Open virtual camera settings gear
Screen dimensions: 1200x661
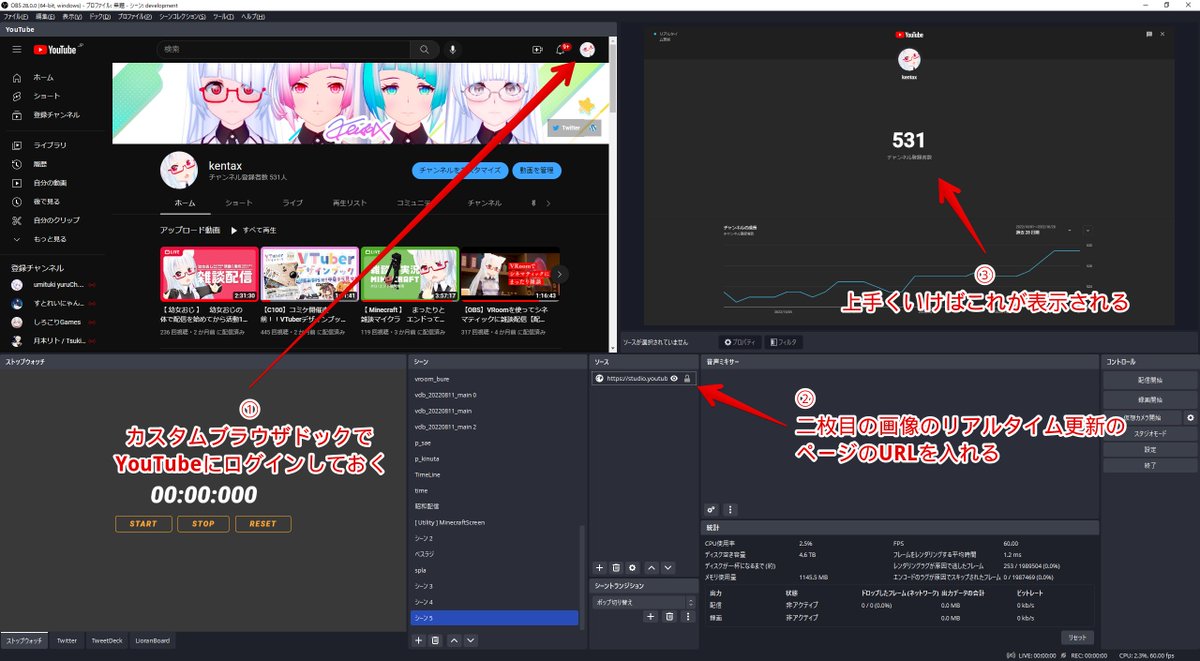pyautogui.click(x=1190, y=417)
